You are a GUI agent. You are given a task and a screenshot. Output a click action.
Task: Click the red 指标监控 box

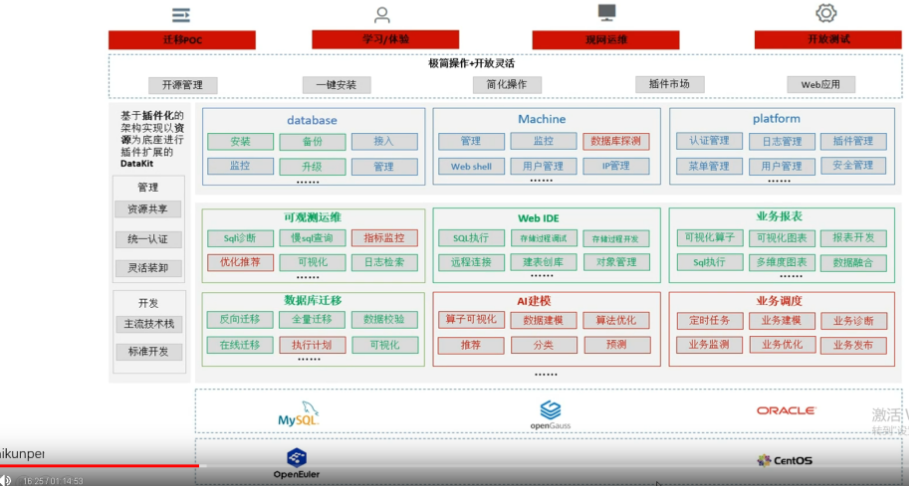pyautogui.click(x=384, y=238)
